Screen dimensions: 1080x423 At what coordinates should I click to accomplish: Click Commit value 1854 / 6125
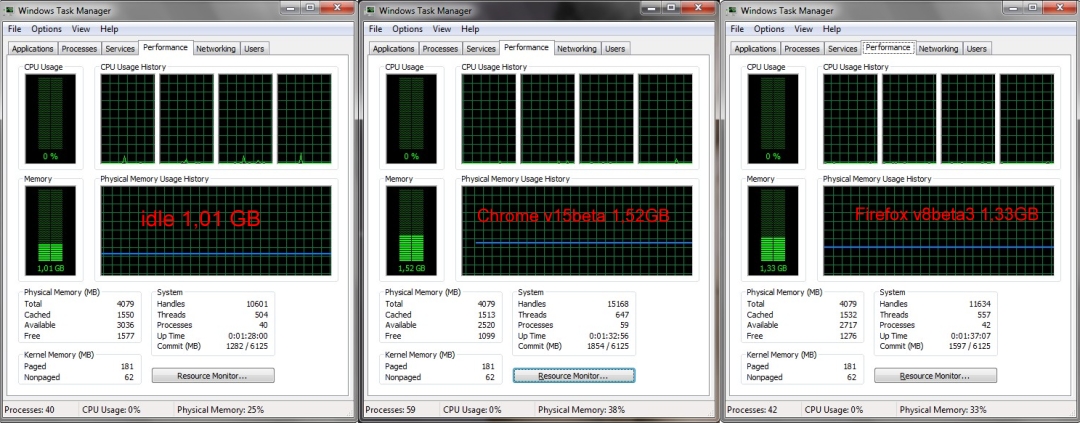pyautogui.click(x=608, y=347)
